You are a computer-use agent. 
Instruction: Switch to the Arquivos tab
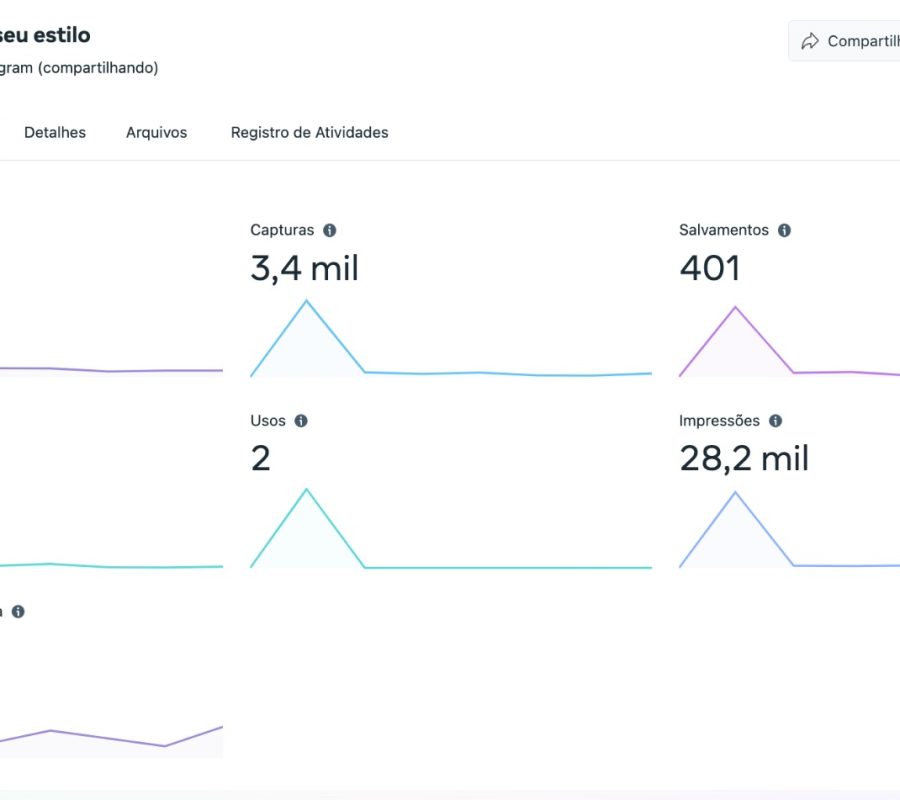[157, 133]
